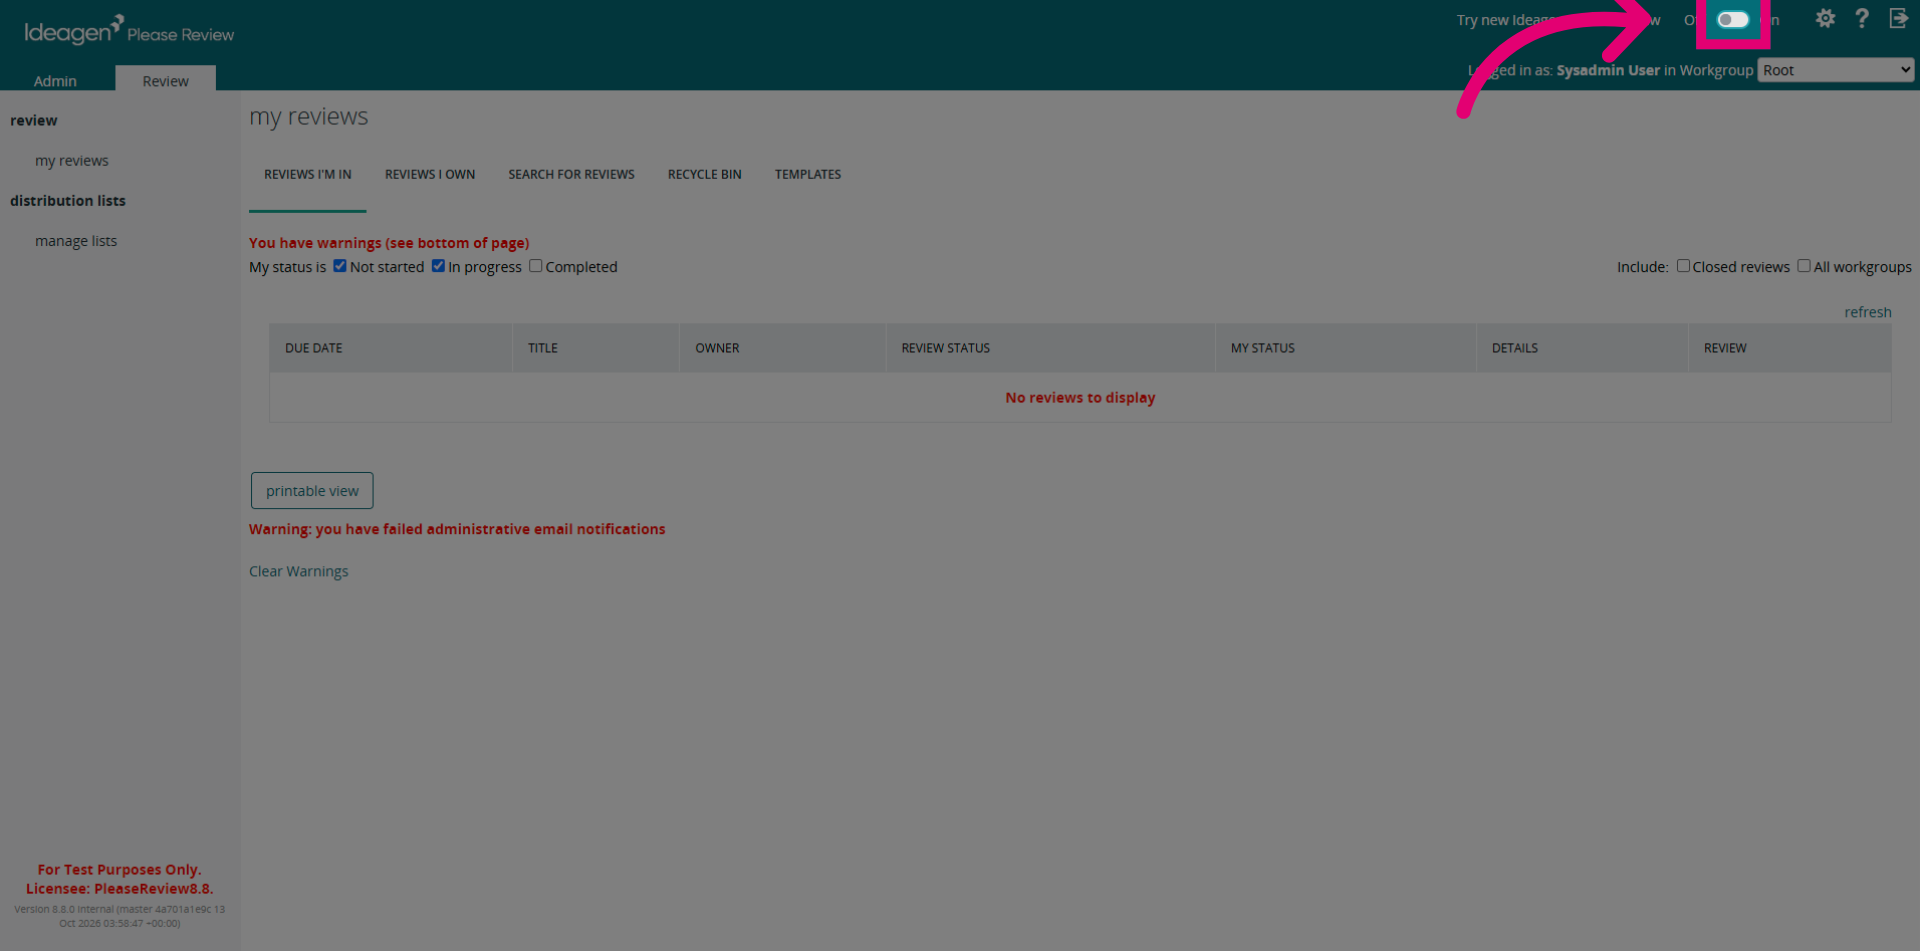Open the Workgroup Root dropdown
This screenshot has width=1920, height=951.
point(1836,70)
